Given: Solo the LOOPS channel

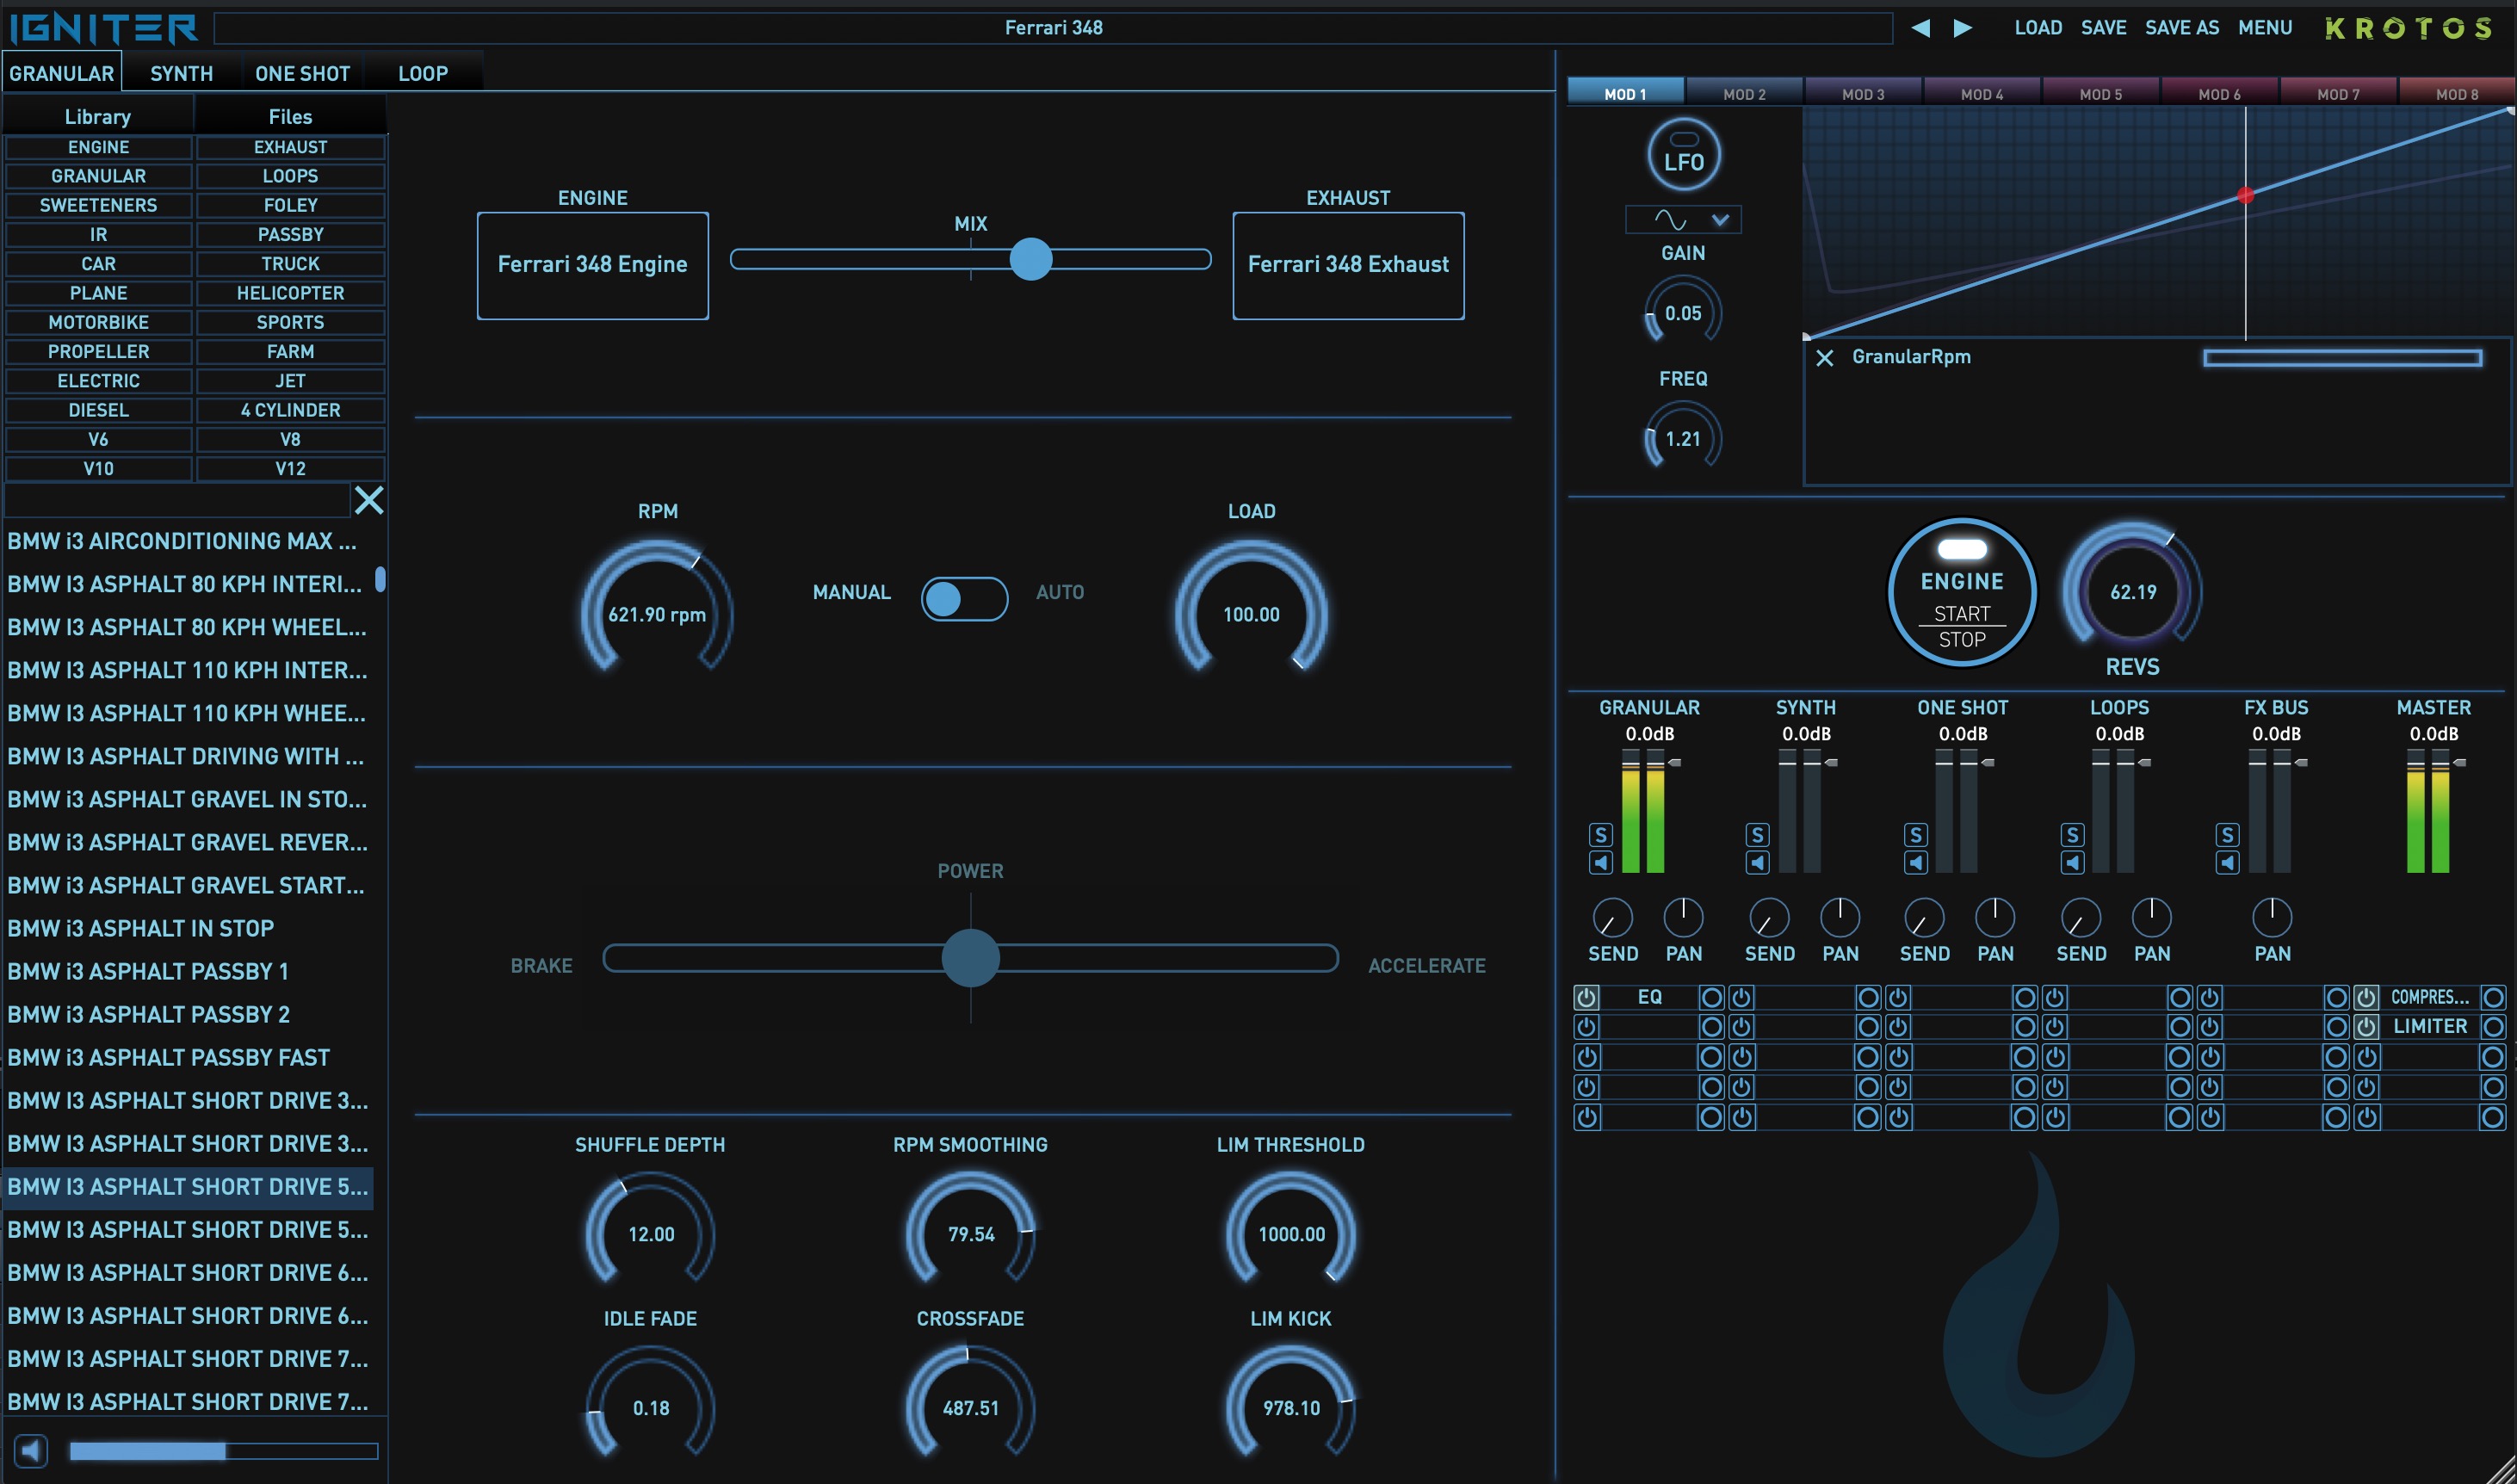Looking at the screenshot, I should click(x=2073, y=835).
